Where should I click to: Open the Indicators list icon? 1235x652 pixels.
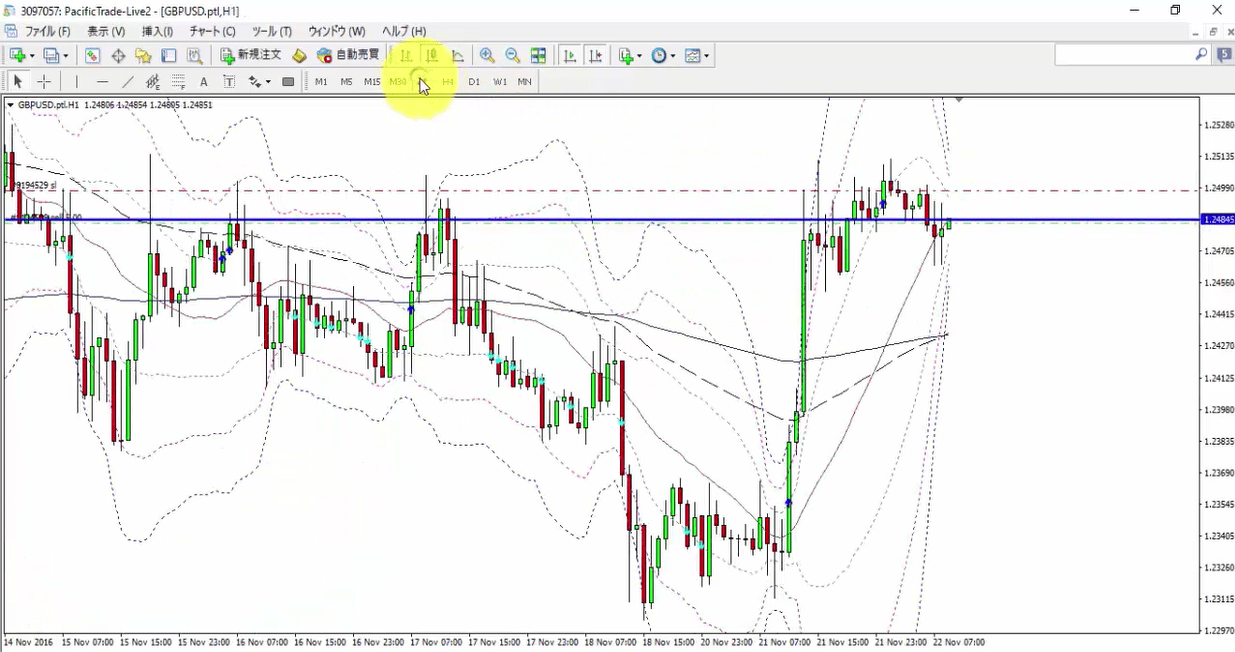point(626,56)
